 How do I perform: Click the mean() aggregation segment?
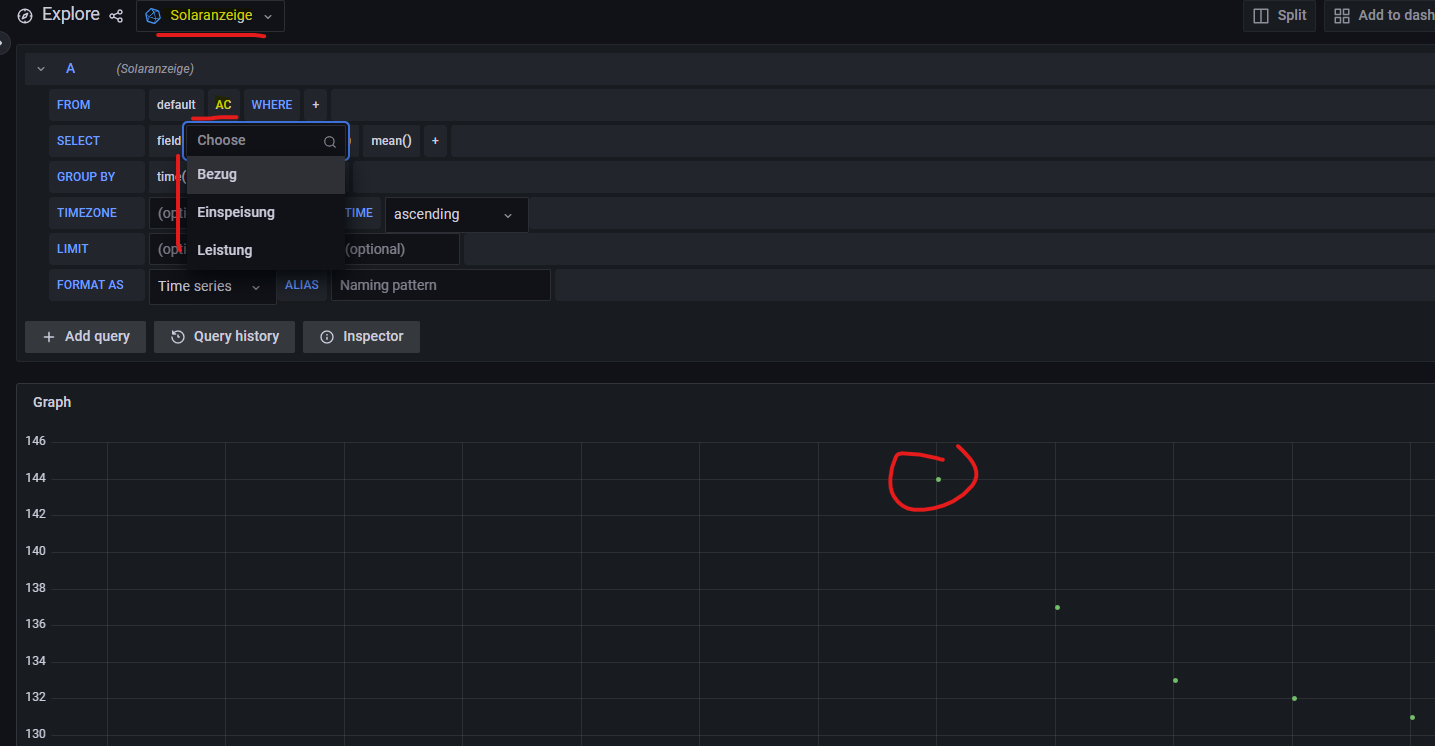click(391, 141)
